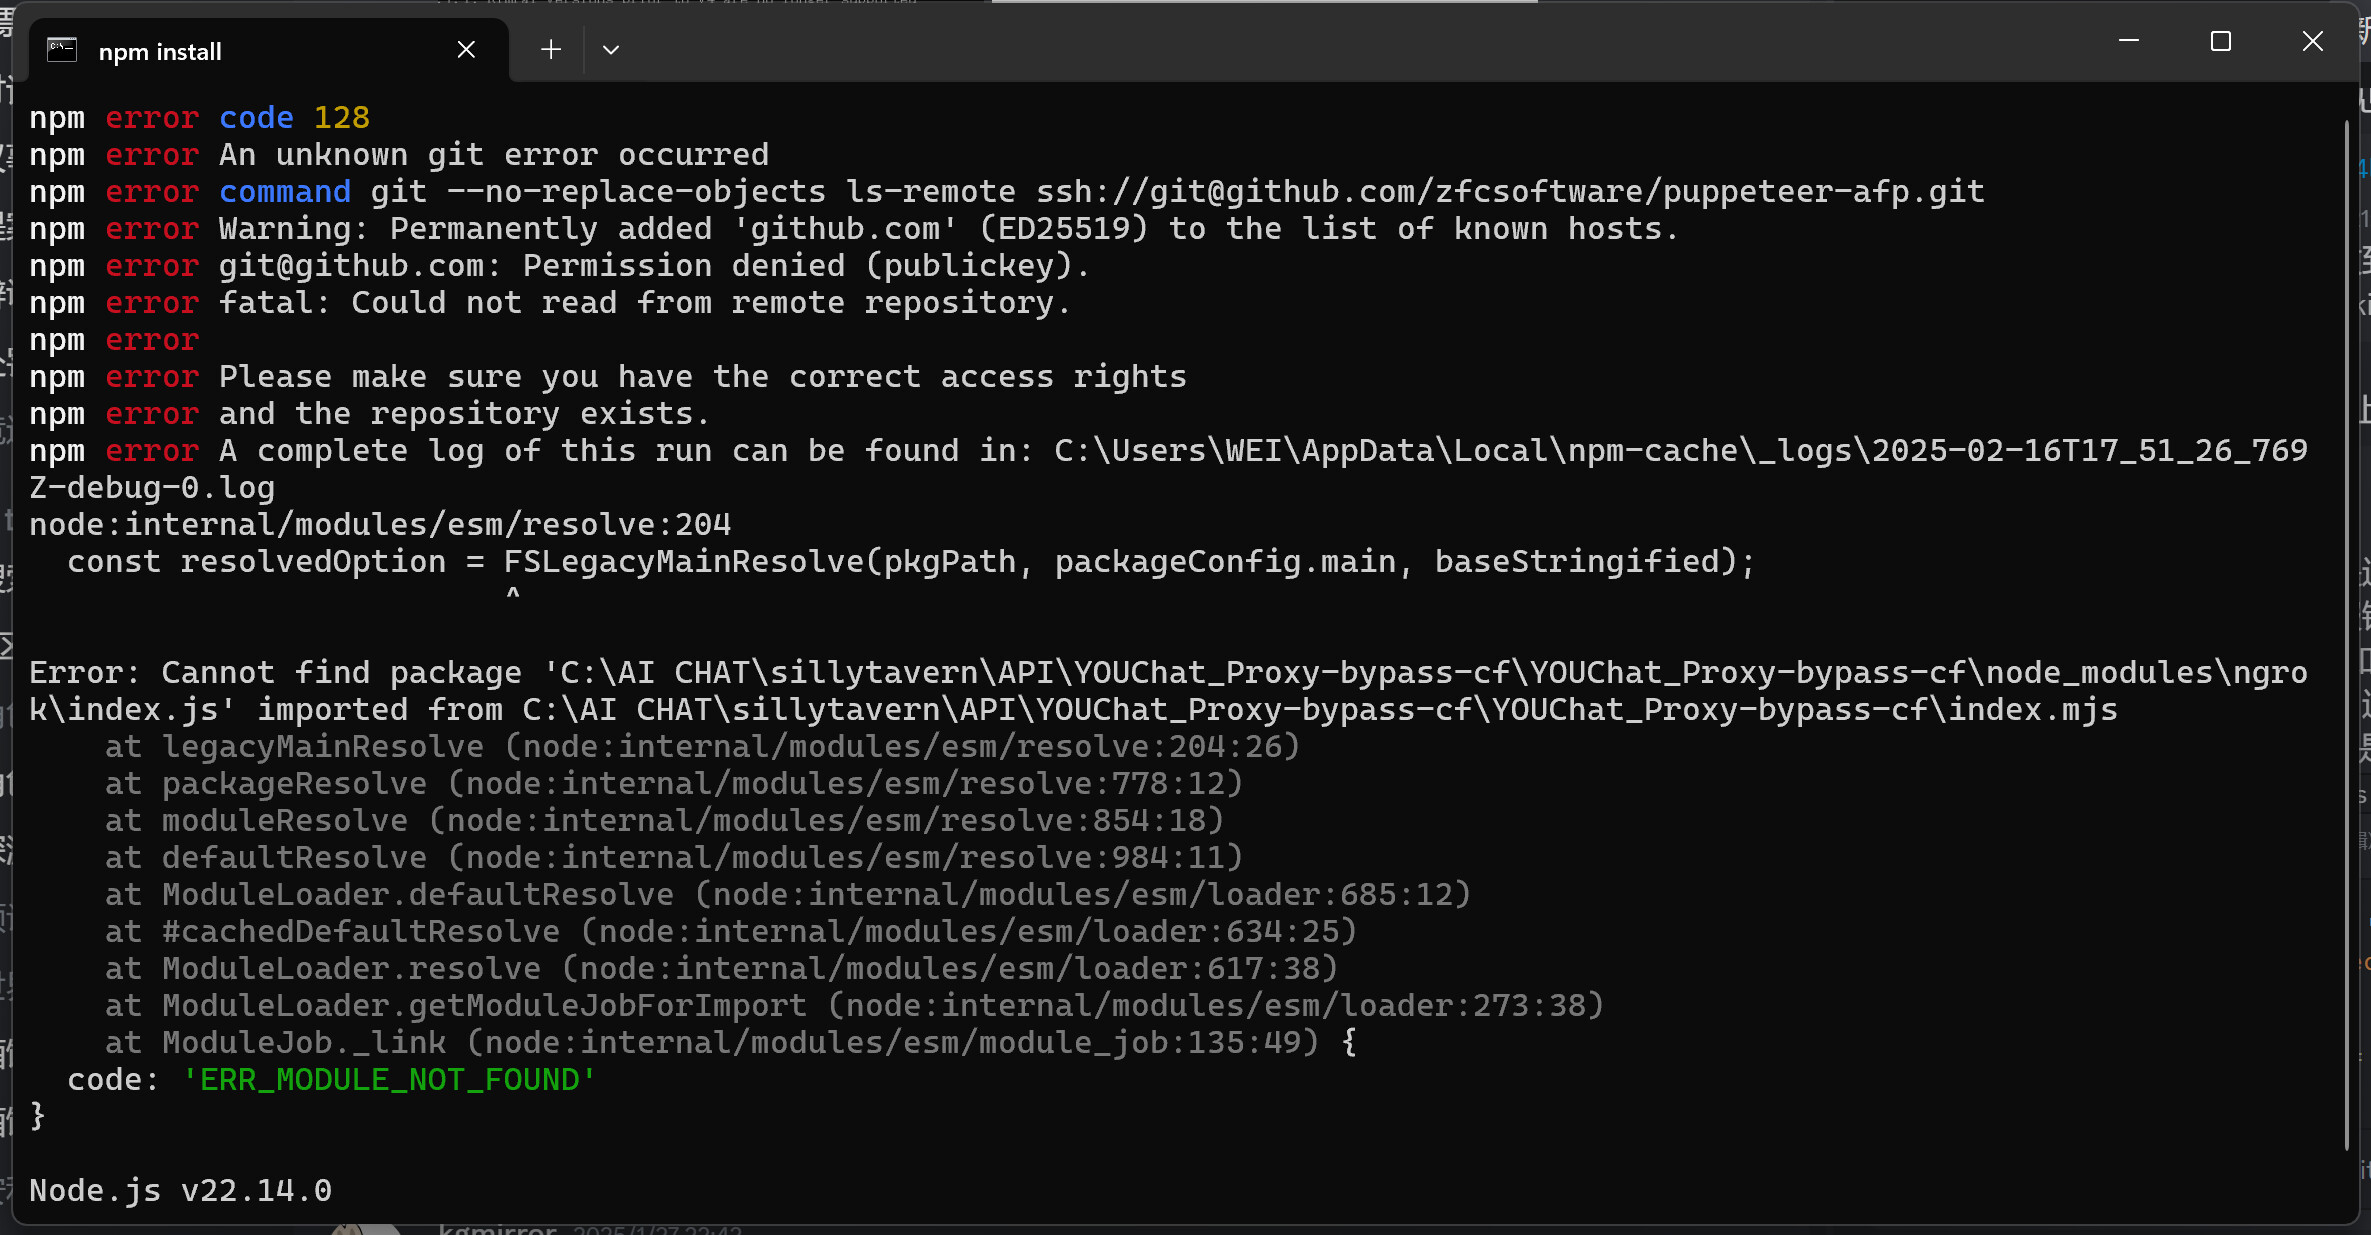Minimize the terminal window
The width and height of the screenshot is (2371, 1235).
click(2129, 41)
